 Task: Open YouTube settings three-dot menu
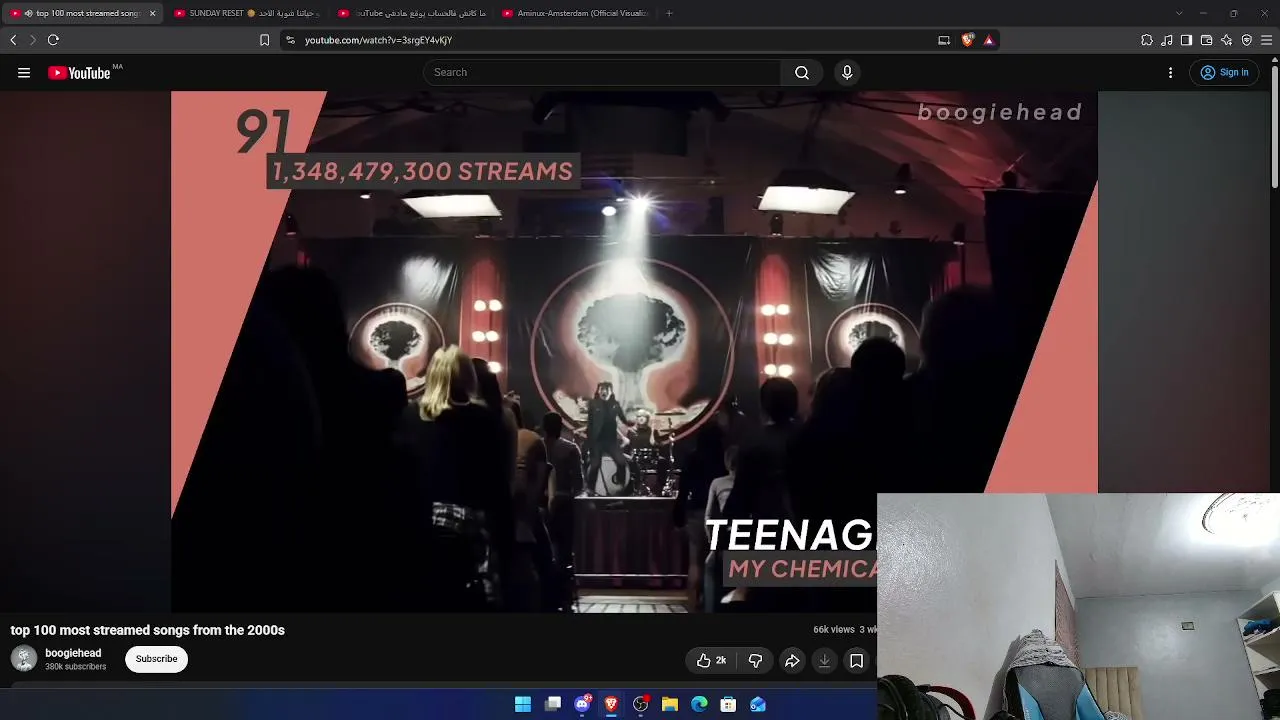point(1170,72)
